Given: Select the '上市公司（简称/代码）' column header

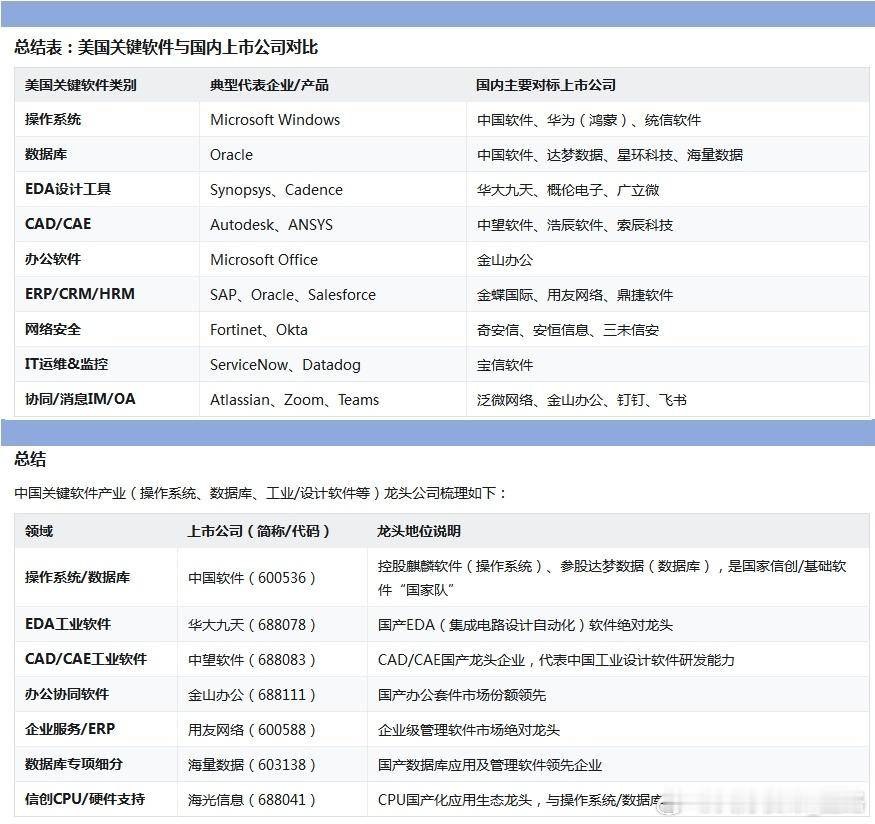Looking at the screenshot, I should (258, 531).
